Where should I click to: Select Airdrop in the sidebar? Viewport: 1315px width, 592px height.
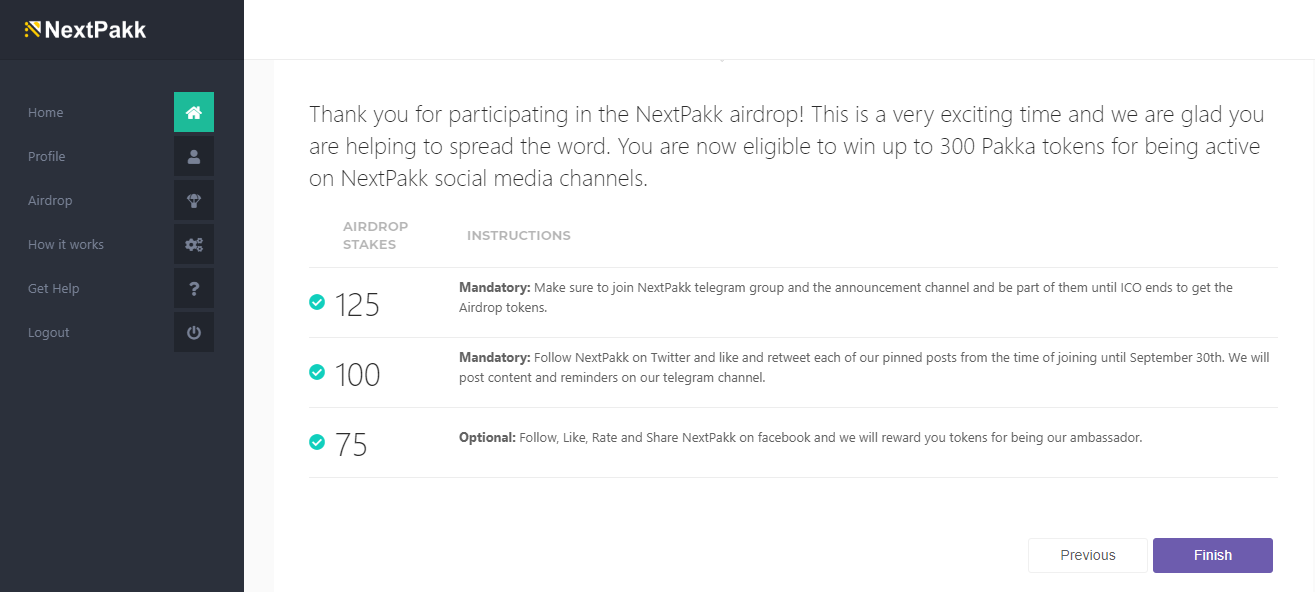click(50, 201)
